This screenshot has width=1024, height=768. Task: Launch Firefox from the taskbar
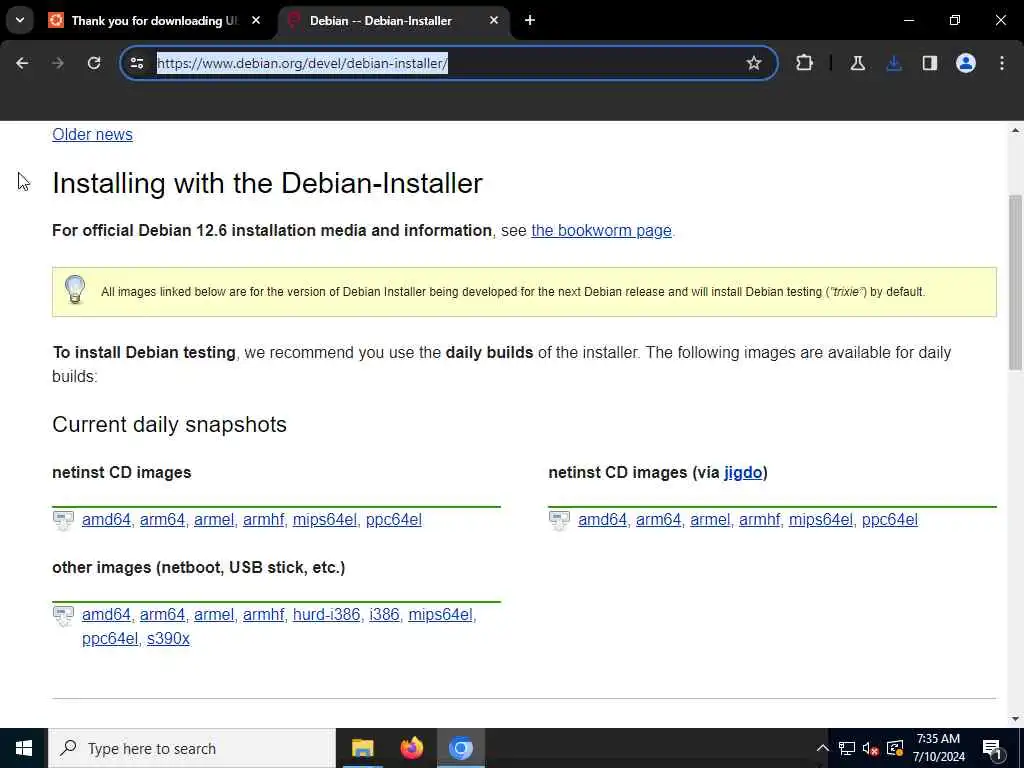point(411,748)
